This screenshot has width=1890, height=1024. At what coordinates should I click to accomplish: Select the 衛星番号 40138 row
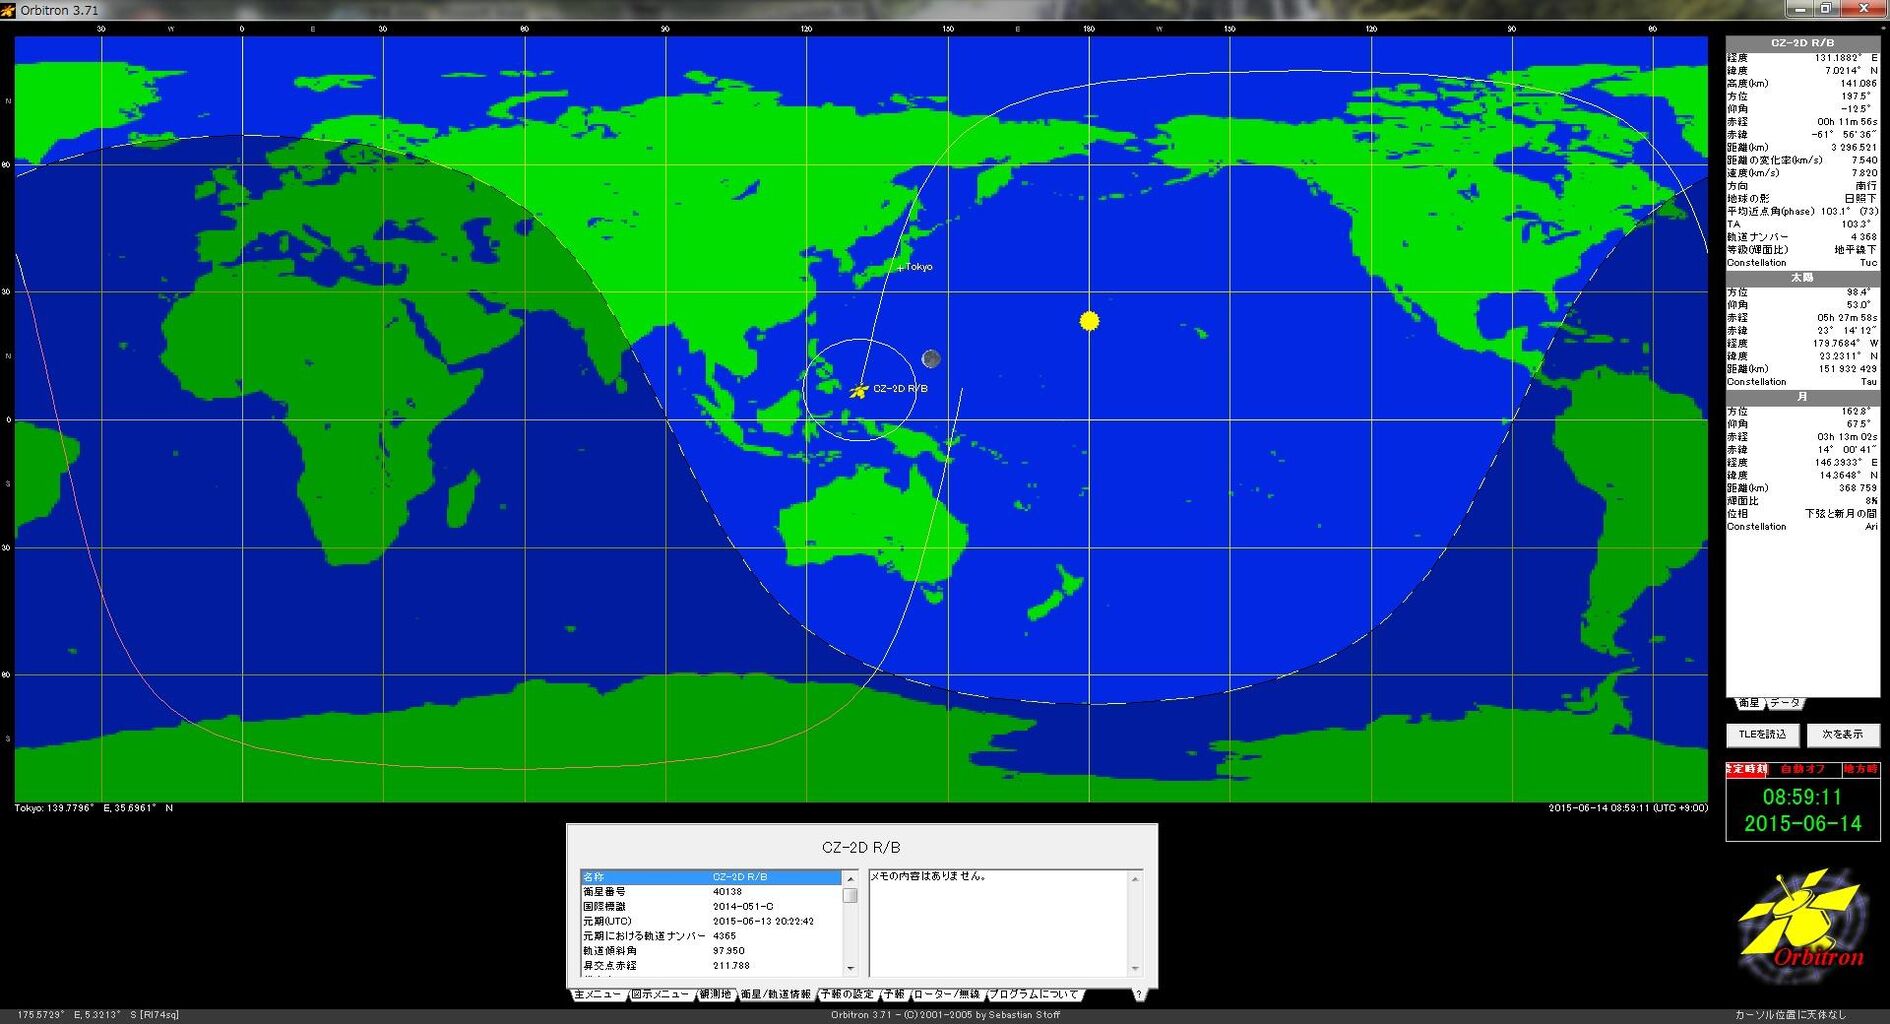click(x=711, y=892)
